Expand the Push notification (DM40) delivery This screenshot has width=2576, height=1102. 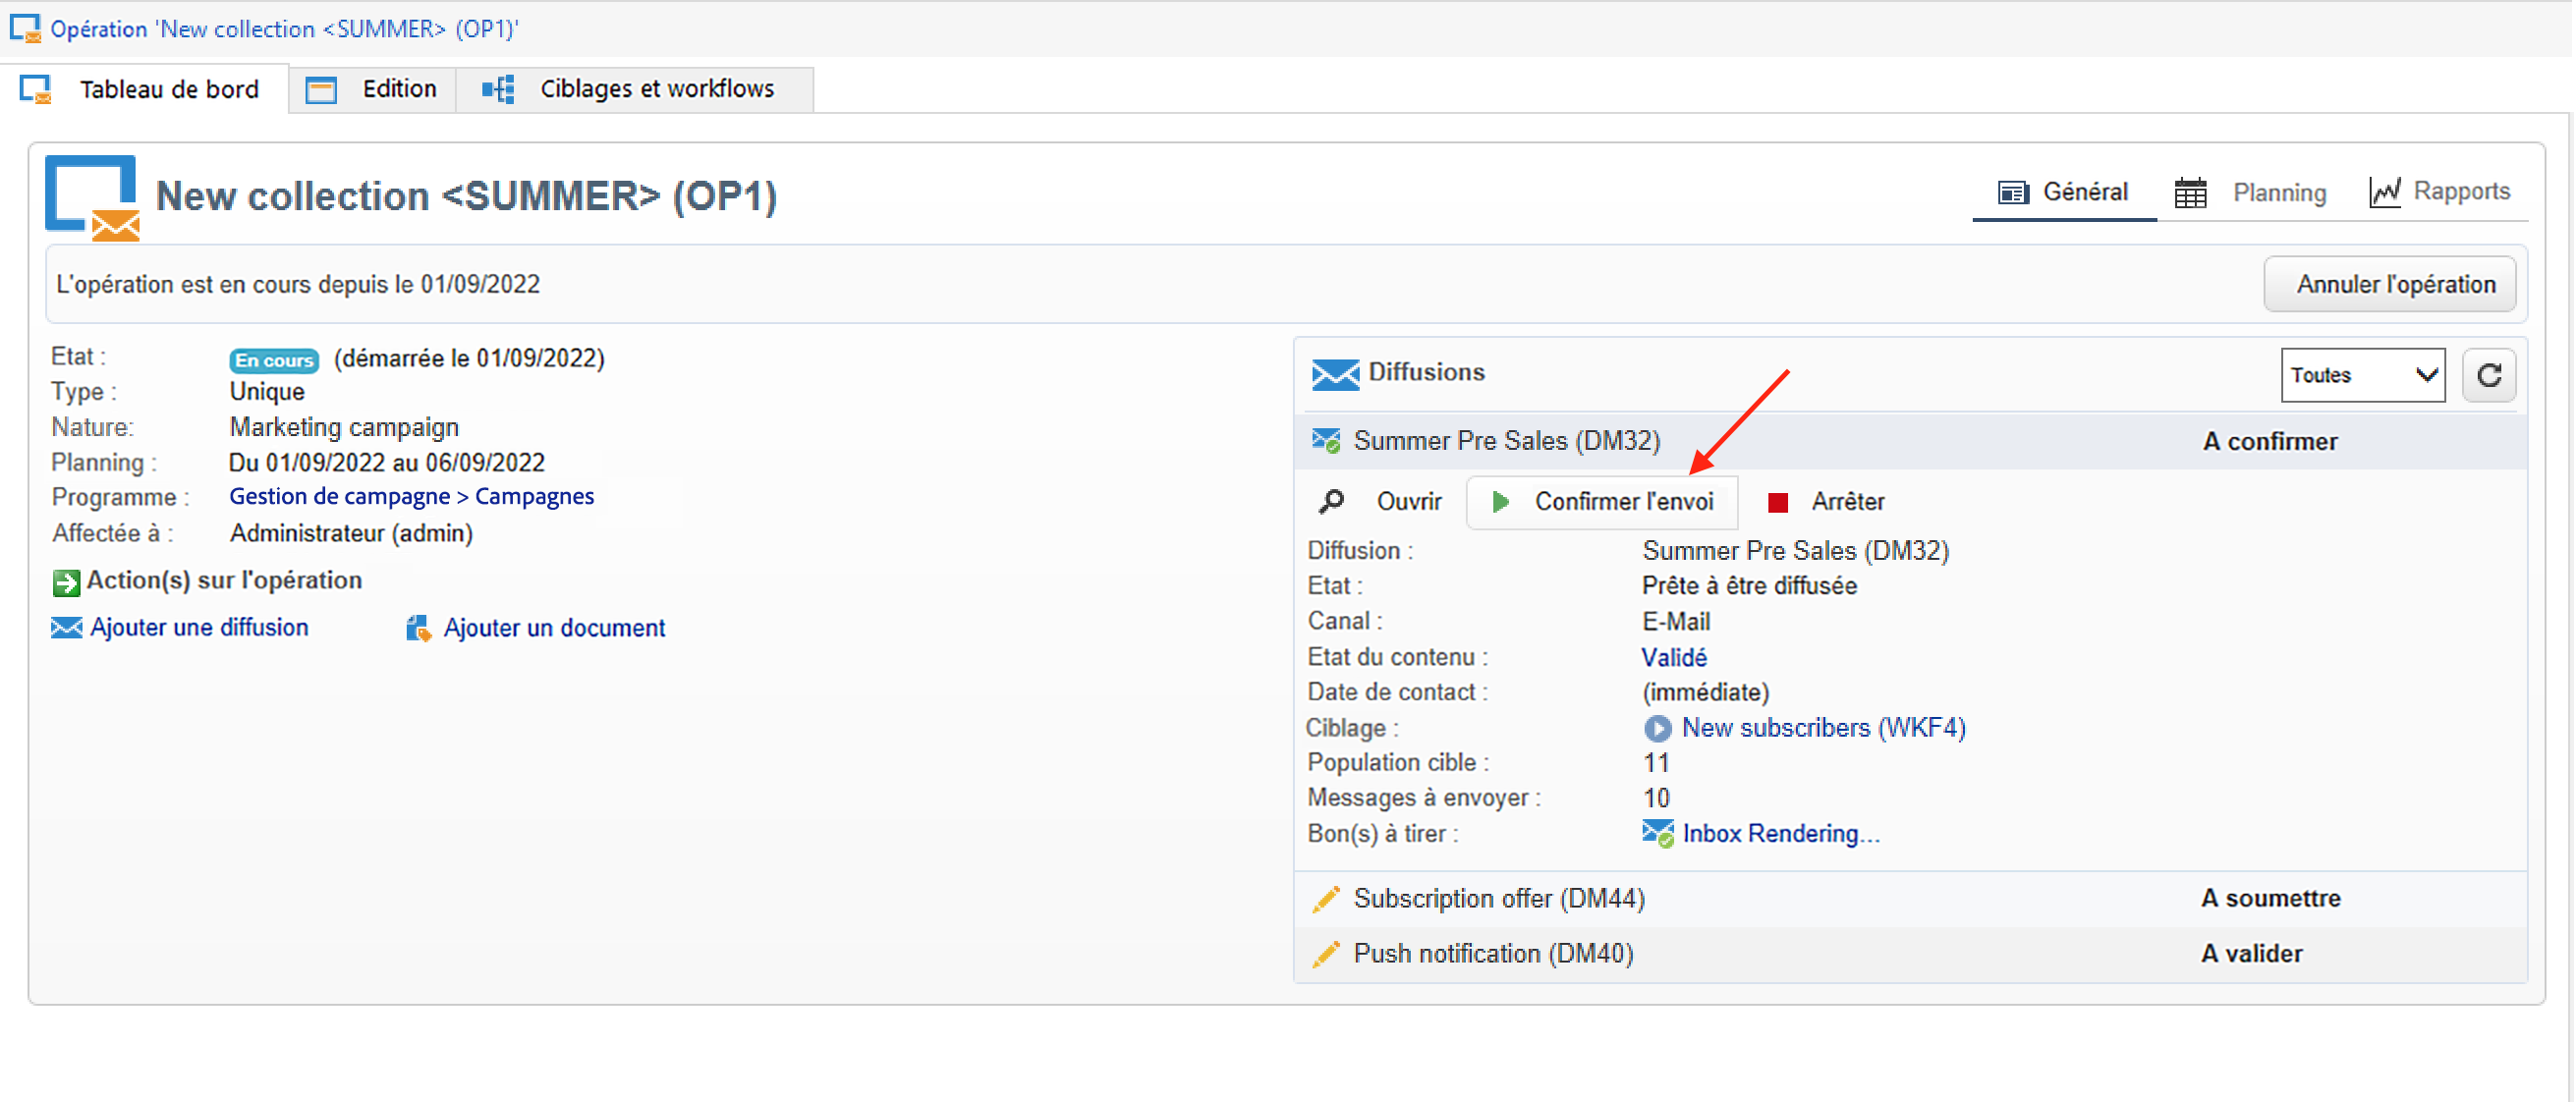pyautogui.click(x=1493, y=954)
